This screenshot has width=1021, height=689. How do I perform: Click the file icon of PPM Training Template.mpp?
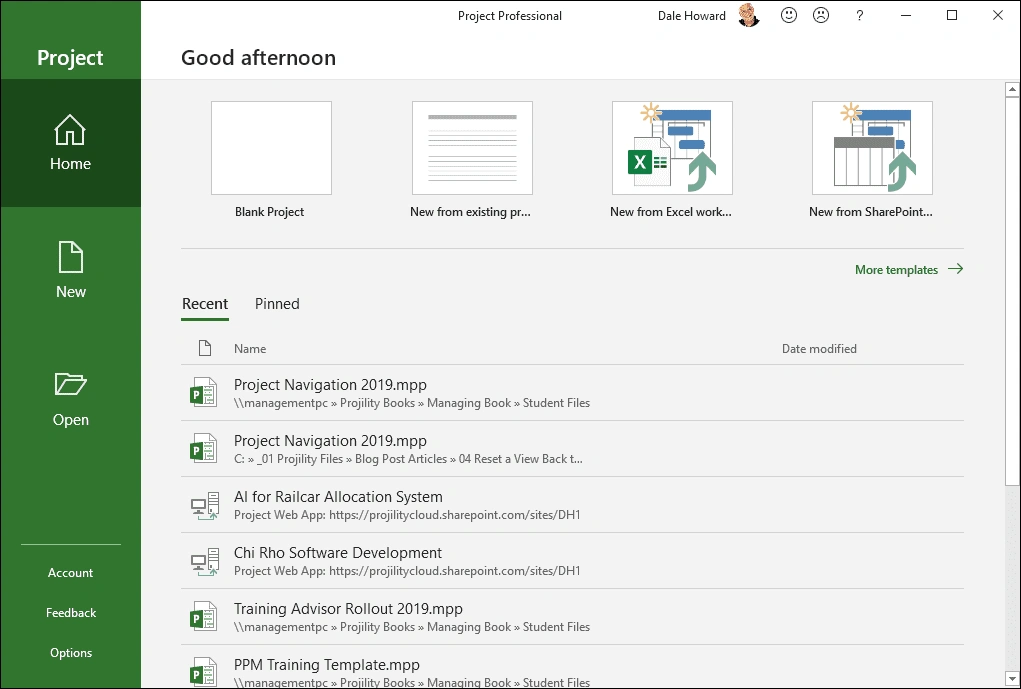[x=204, y=672]
